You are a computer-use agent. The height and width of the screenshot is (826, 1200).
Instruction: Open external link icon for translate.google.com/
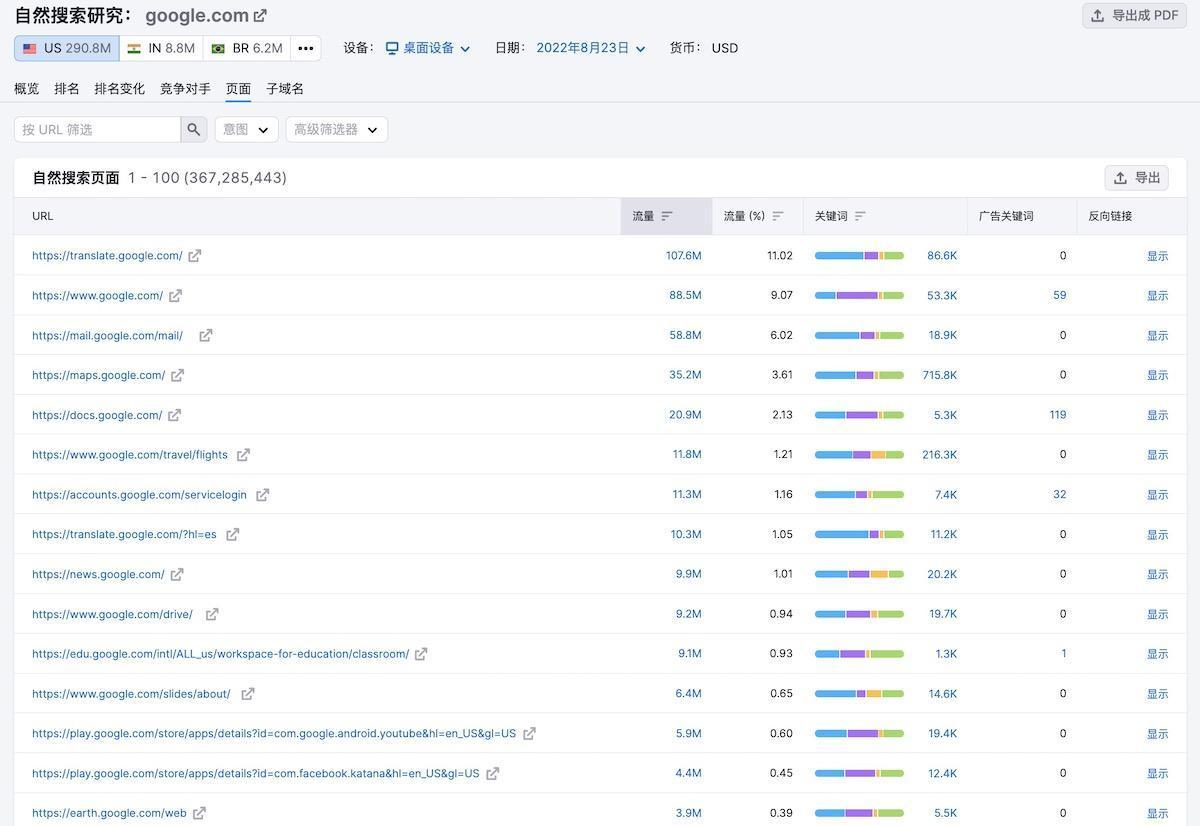click(x=195, y=256)
